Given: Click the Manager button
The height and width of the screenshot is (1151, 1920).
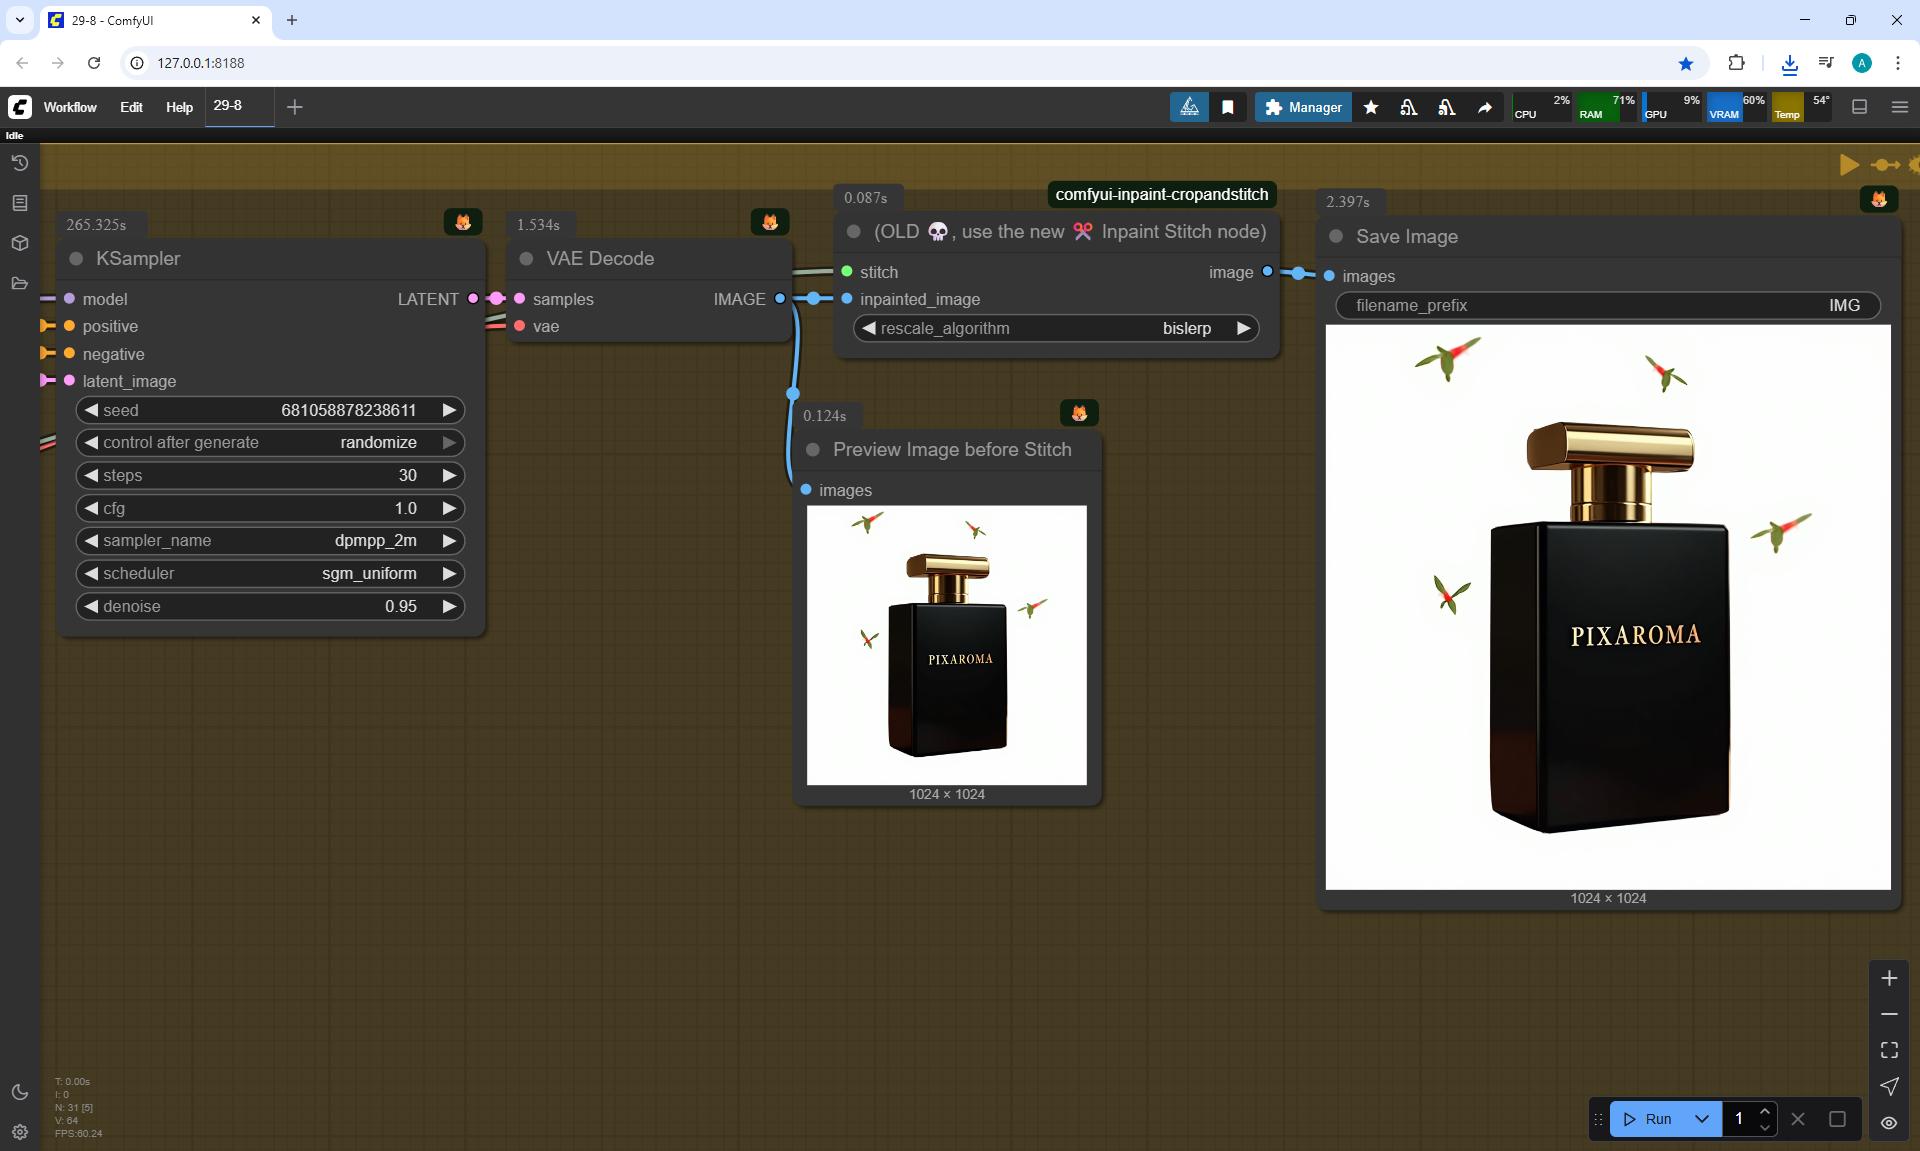Looking at the screenshot, I should click(1303, 107).
